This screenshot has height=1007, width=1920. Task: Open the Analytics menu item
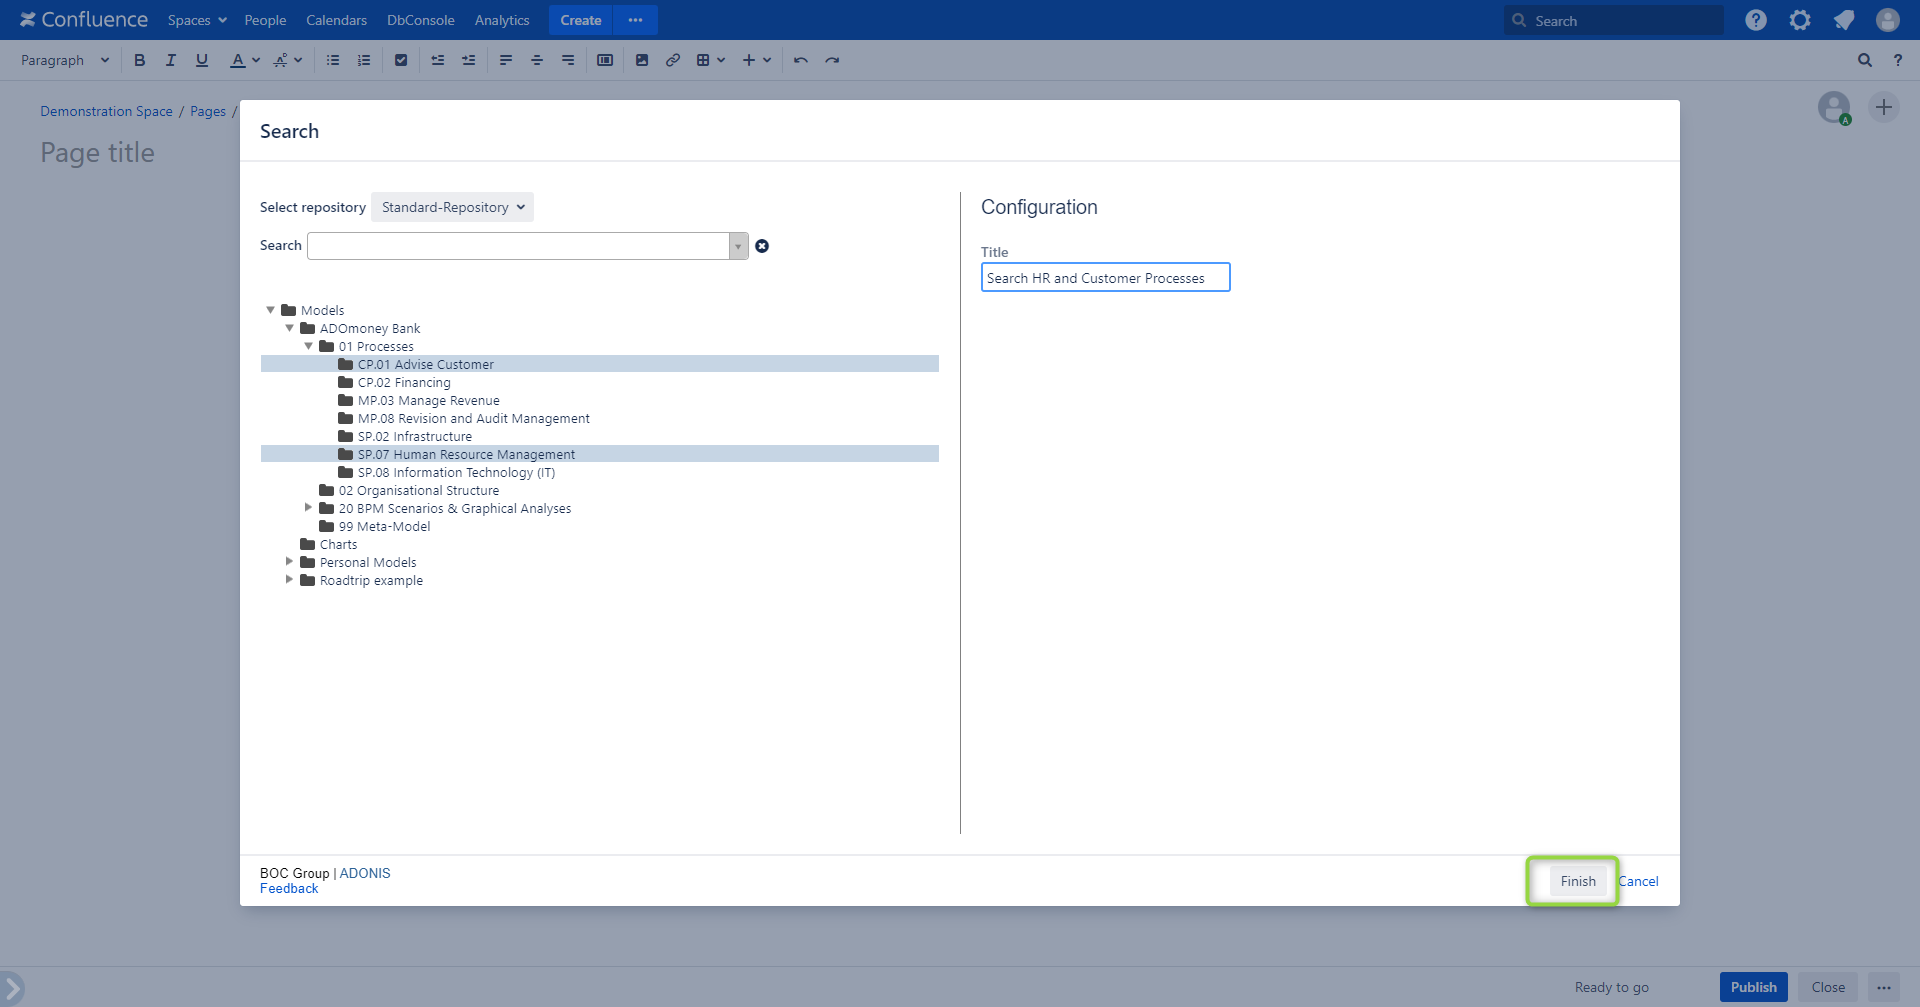[x=502, y=20]
